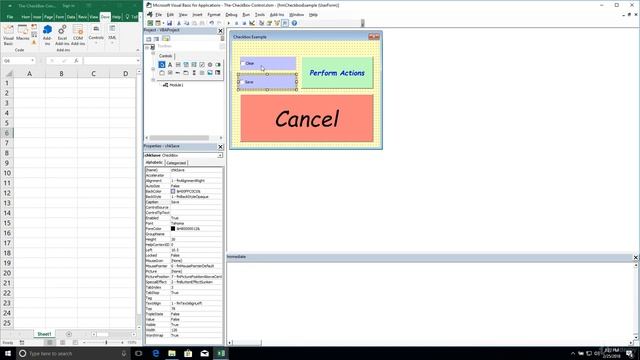Screen dimensions: 640x360
Task: Open the chkSave object dropdown in Properties
Action: click(x=220, y=156)
